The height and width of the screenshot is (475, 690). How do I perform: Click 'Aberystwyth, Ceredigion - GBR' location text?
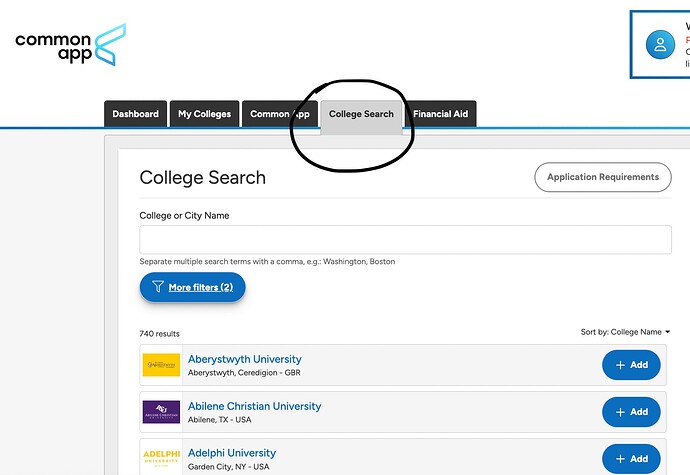coord(244,373)
